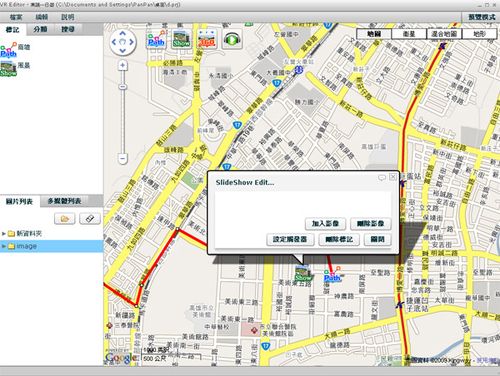Click the eraser icon beside folder button

click(x=90, y=219)
